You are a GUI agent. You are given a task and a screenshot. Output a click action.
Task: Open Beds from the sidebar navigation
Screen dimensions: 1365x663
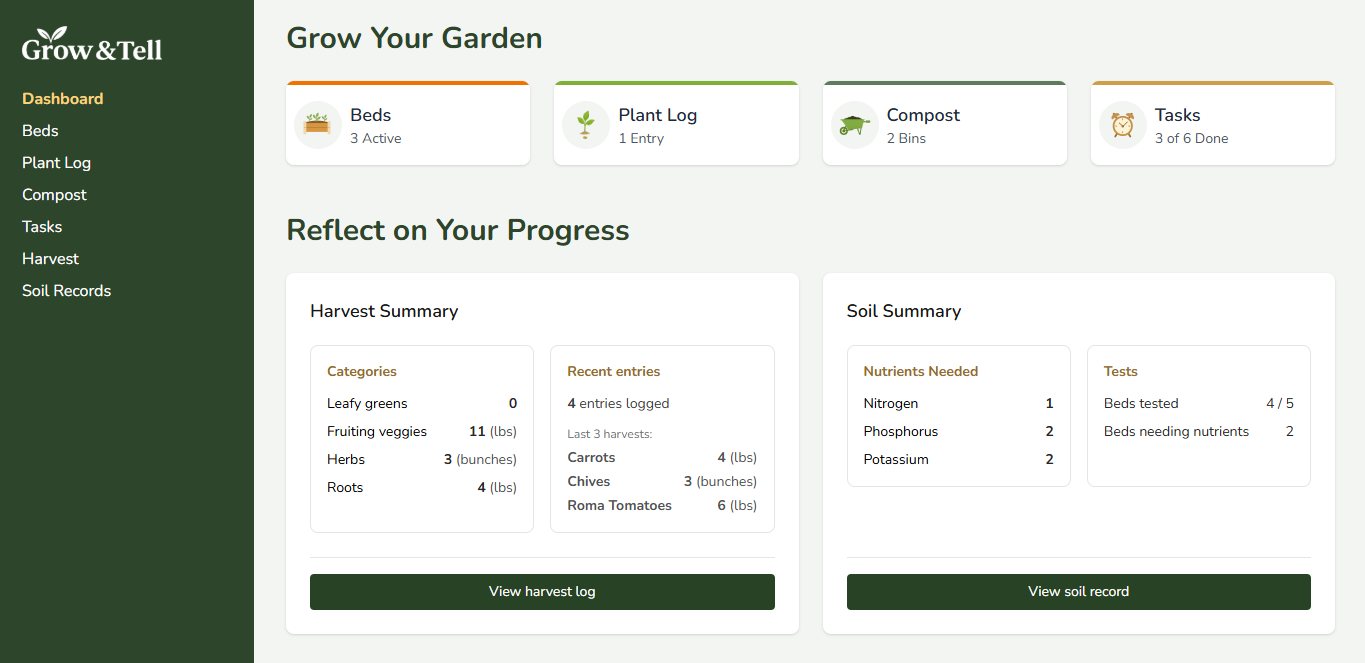coord(40,130)
